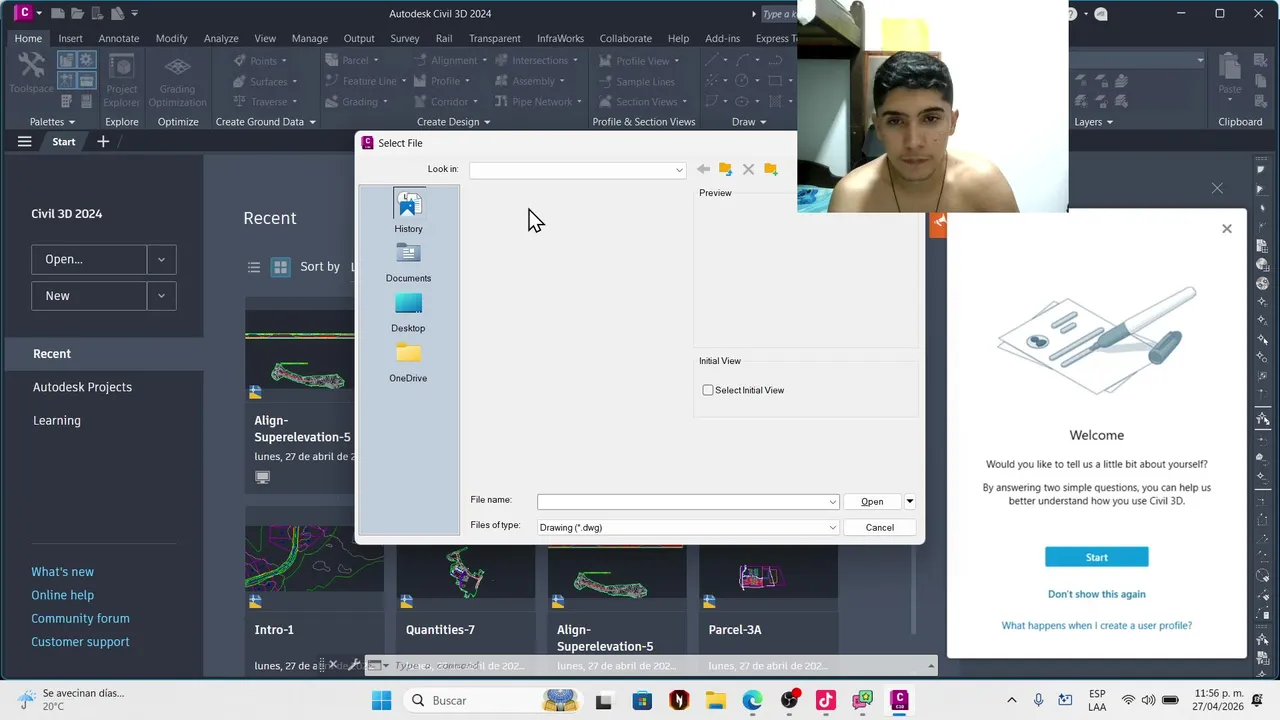Open the Online help link
Image resolution: width=1280 pixels, height=720 pixels.
pos(62,595)
